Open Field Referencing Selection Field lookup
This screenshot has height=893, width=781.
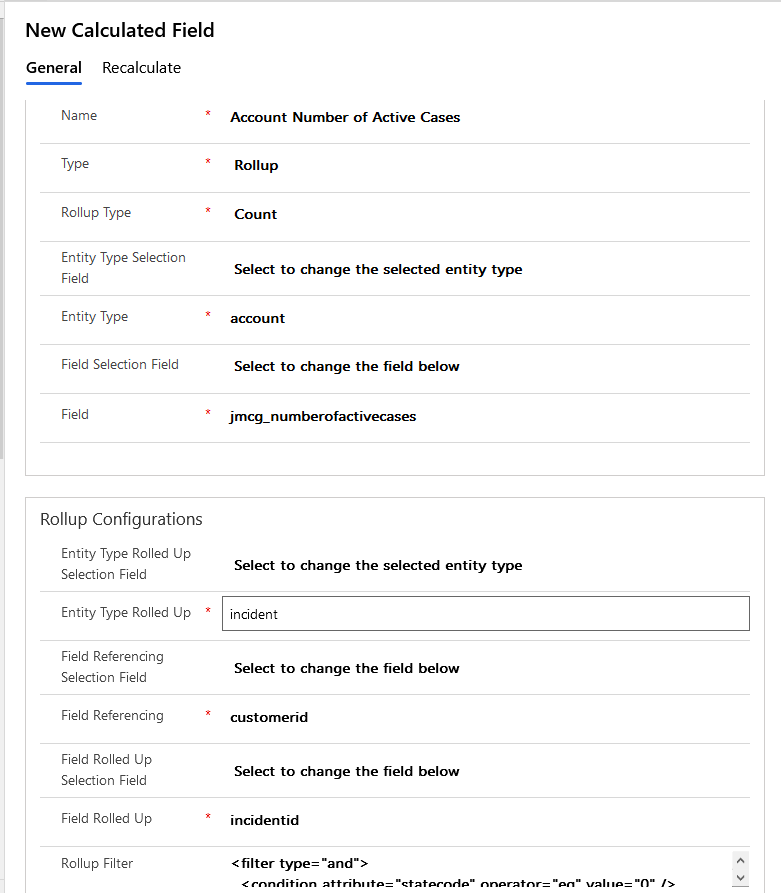click(346, 668)
